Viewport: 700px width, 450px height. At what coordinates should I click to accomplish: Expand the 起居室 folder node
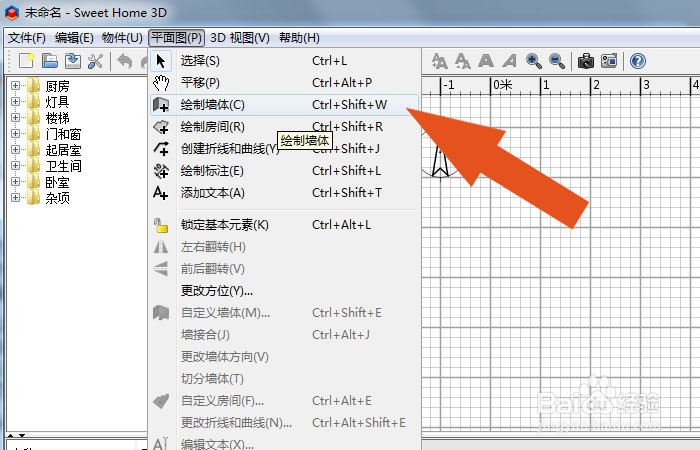pos(15,150)
